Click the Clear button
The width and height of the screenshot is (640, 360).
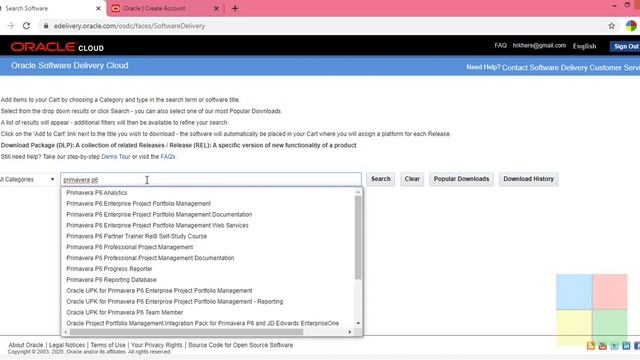point(412,179)
